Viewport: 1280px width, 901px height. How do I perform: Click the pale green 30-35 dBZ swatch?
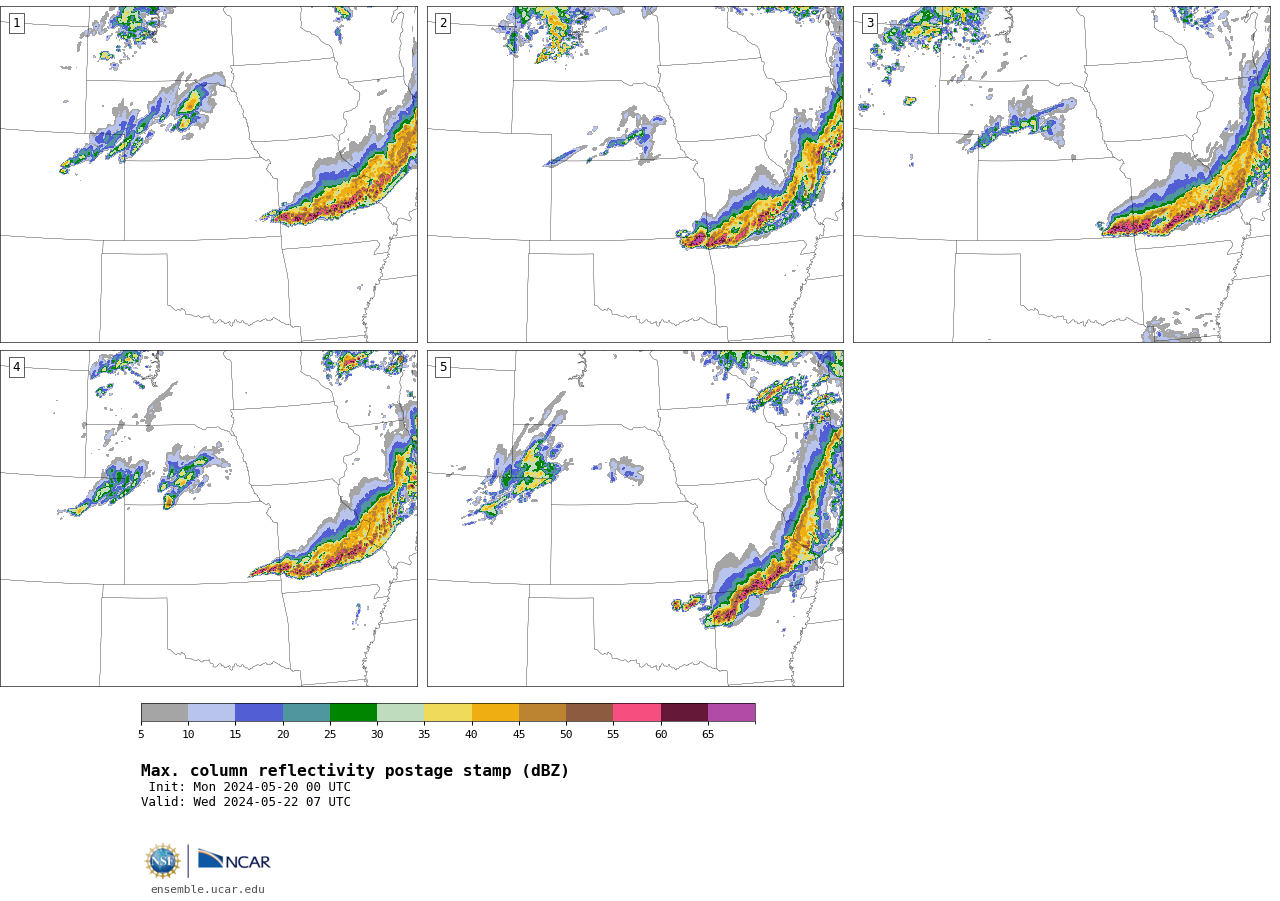401,713
